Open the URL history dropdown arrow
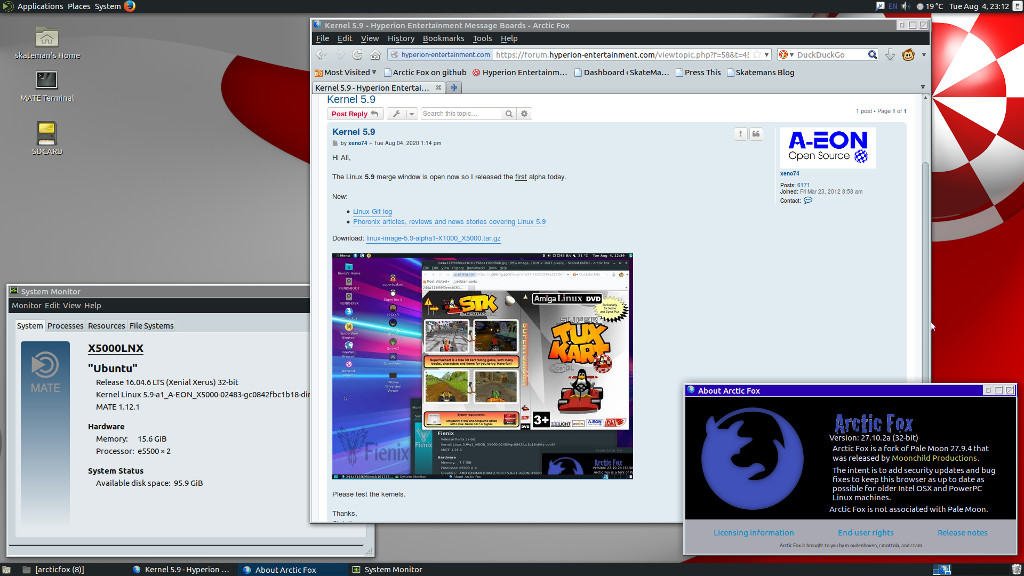The image size is (1024, 576). [x=767, y=55]
